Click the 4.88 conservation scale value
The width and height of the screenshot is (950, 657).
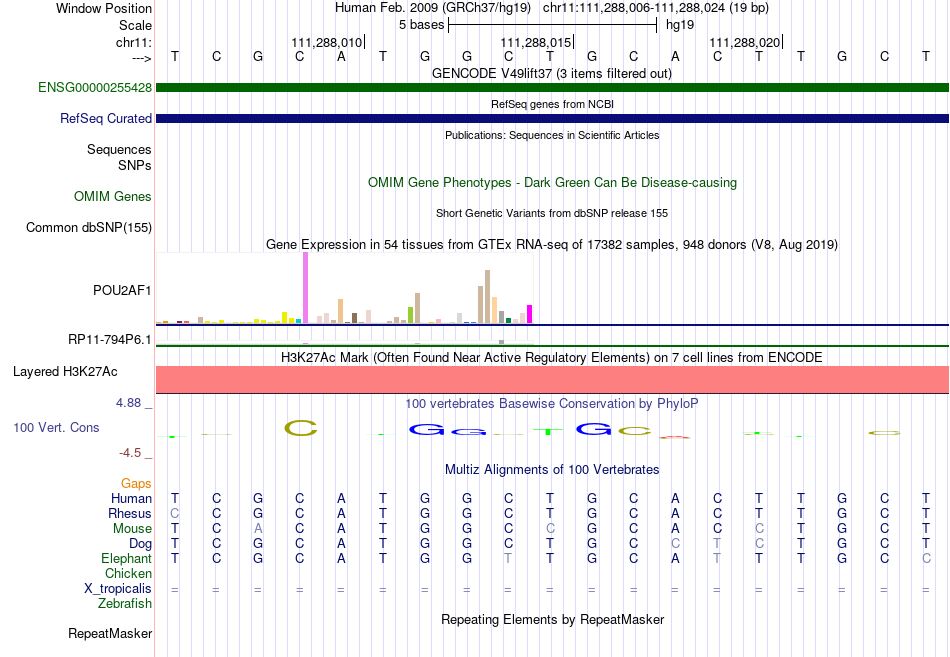(x=128, y=402)
